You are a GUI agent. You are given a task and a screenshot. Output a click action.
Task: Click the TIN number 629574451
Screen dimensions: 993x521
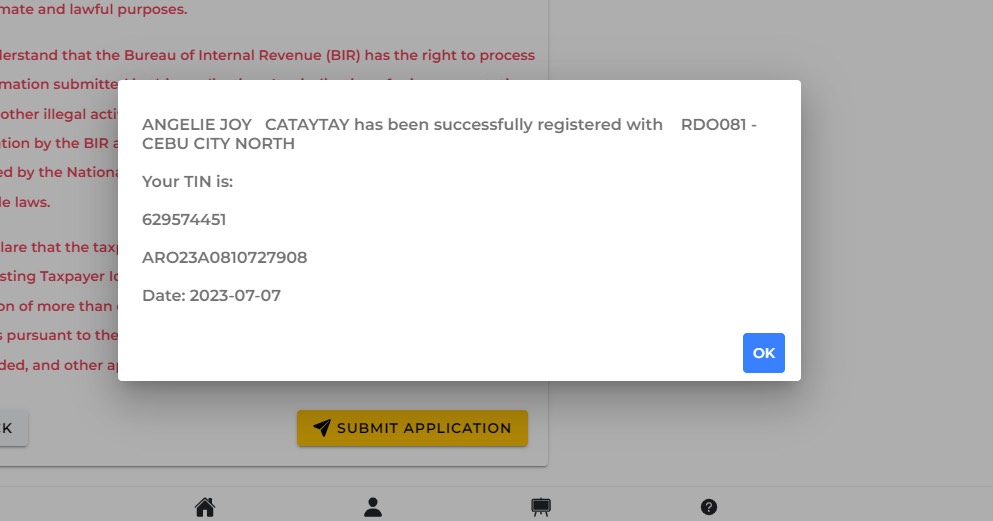point(184,220)
